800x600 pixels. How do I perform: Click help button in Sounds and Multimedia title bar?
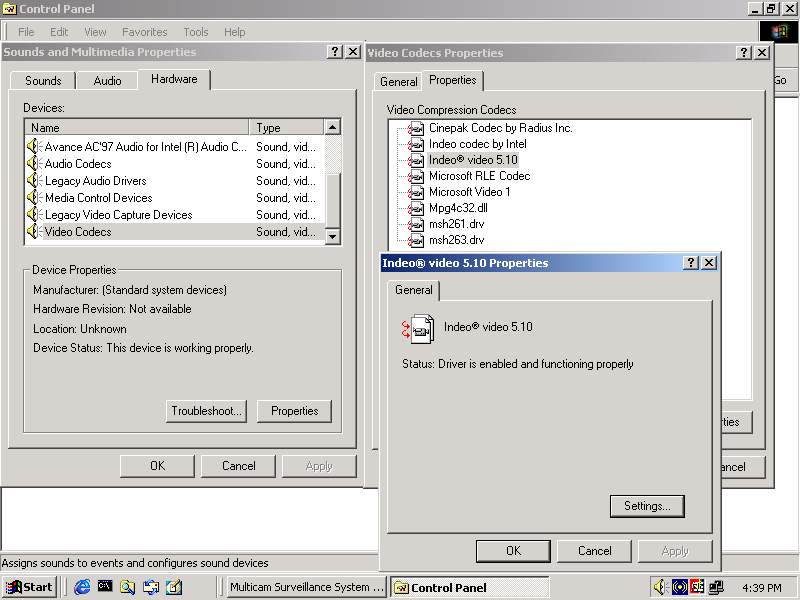coord(335,52)
